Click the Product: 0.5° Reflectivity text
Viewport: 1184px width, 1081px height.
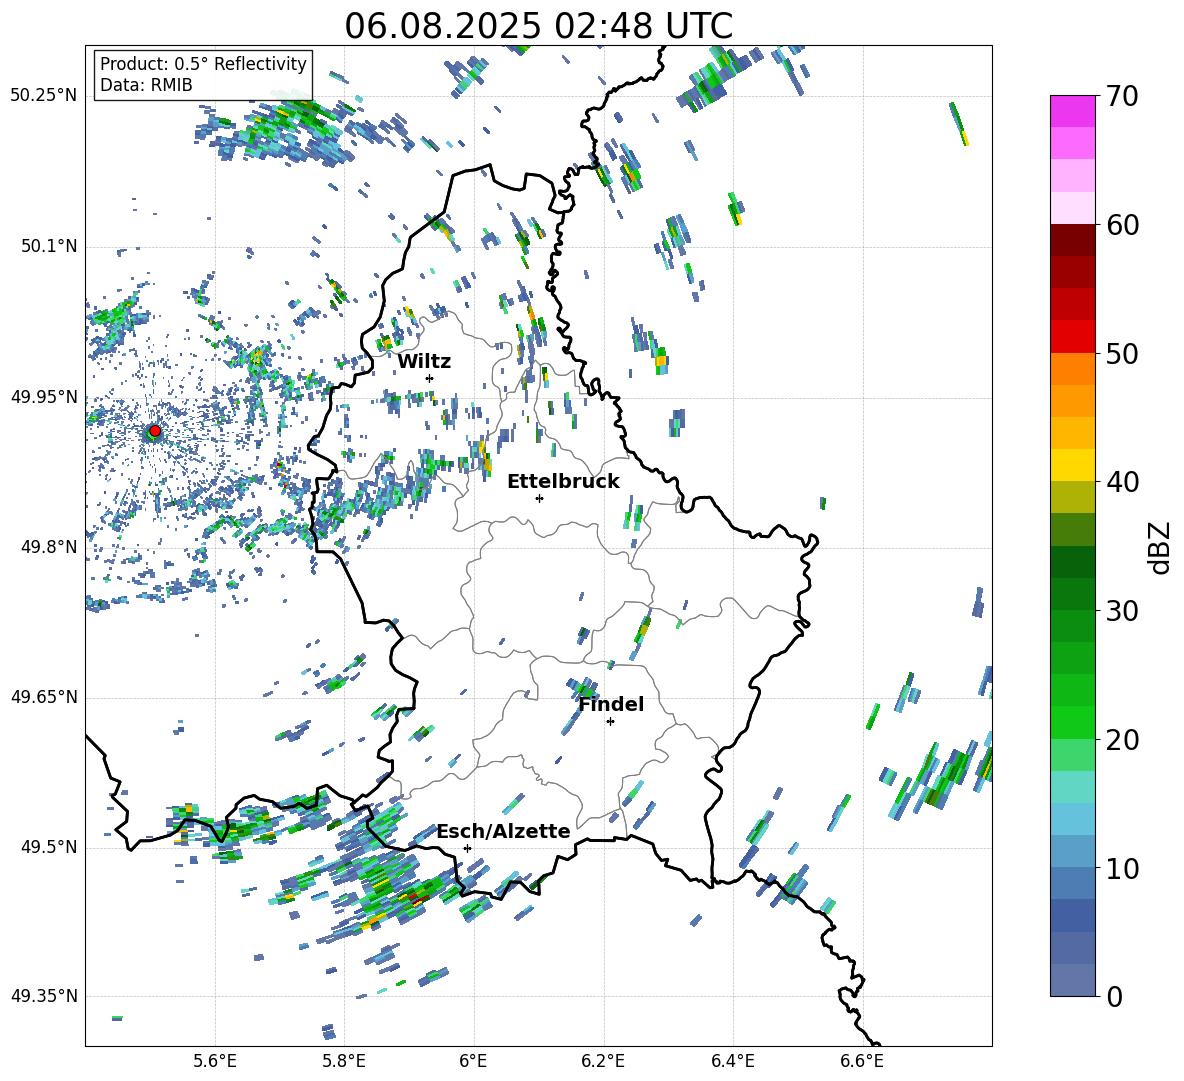click(x=203, y=64)
